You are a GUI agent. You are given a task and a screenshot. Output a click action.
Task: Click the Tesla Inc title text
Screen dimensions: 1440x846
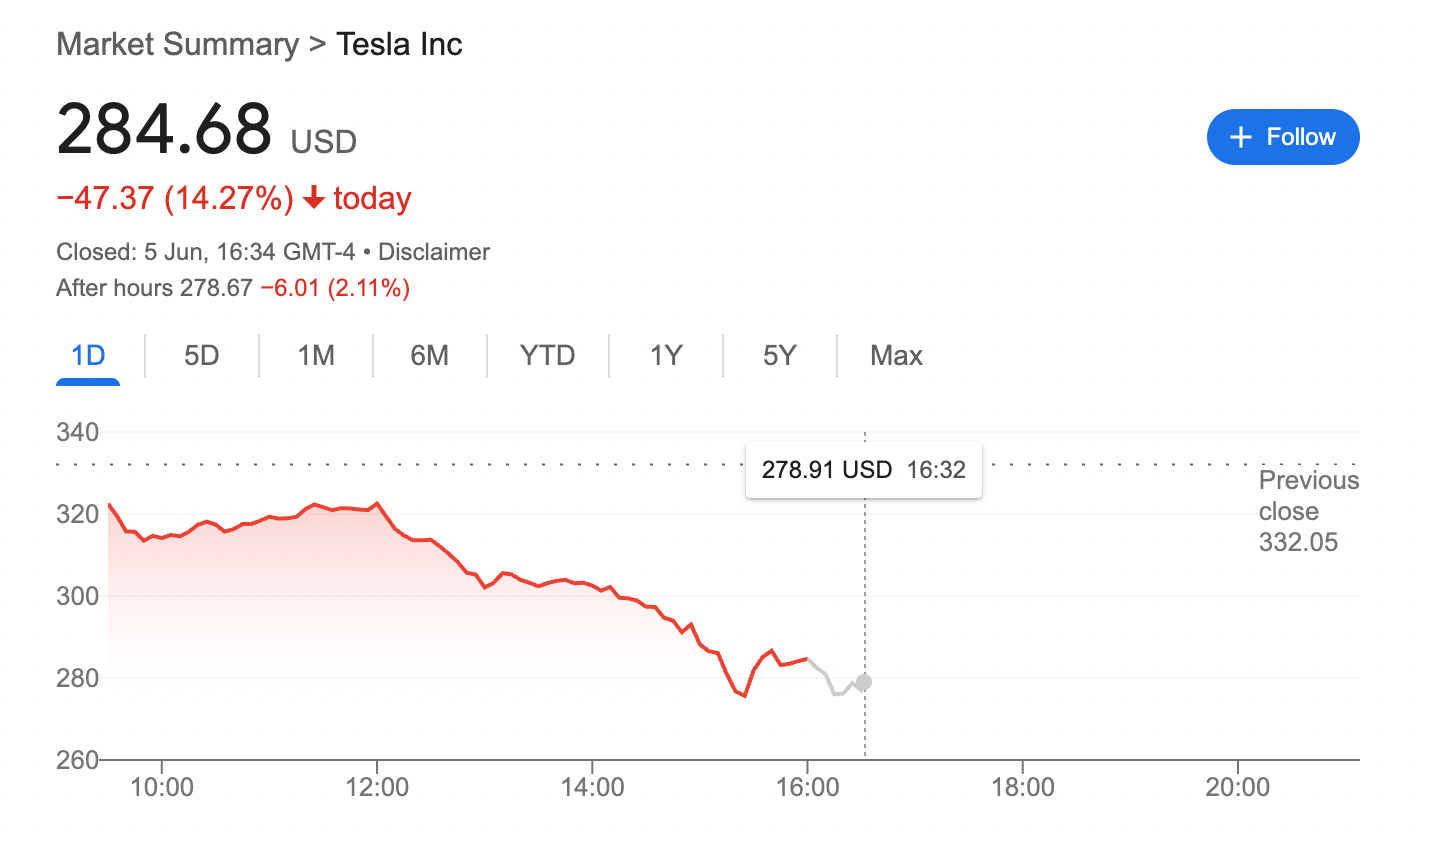click(x=399, y=44)
